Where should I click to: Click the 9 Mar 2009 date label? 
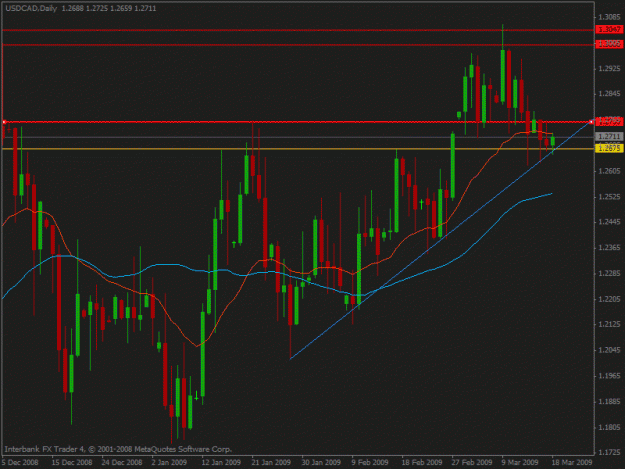pyautogui.click(x=520, y=462)
